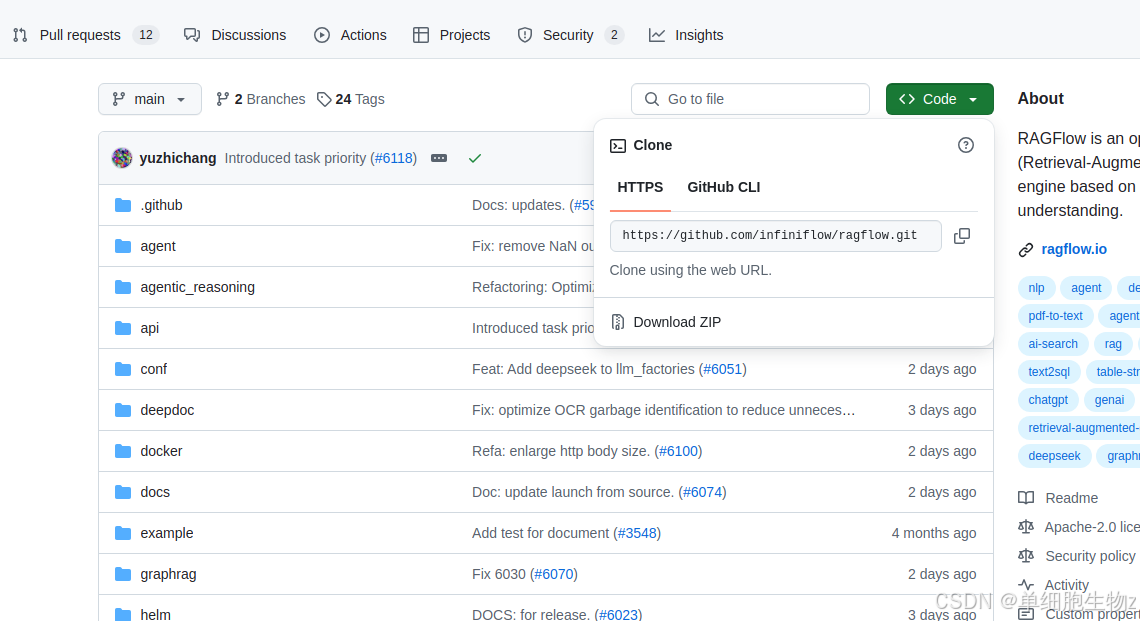Select the genai topic tag
Viewport: 1140px width, 621px height.
[1109, 400]
